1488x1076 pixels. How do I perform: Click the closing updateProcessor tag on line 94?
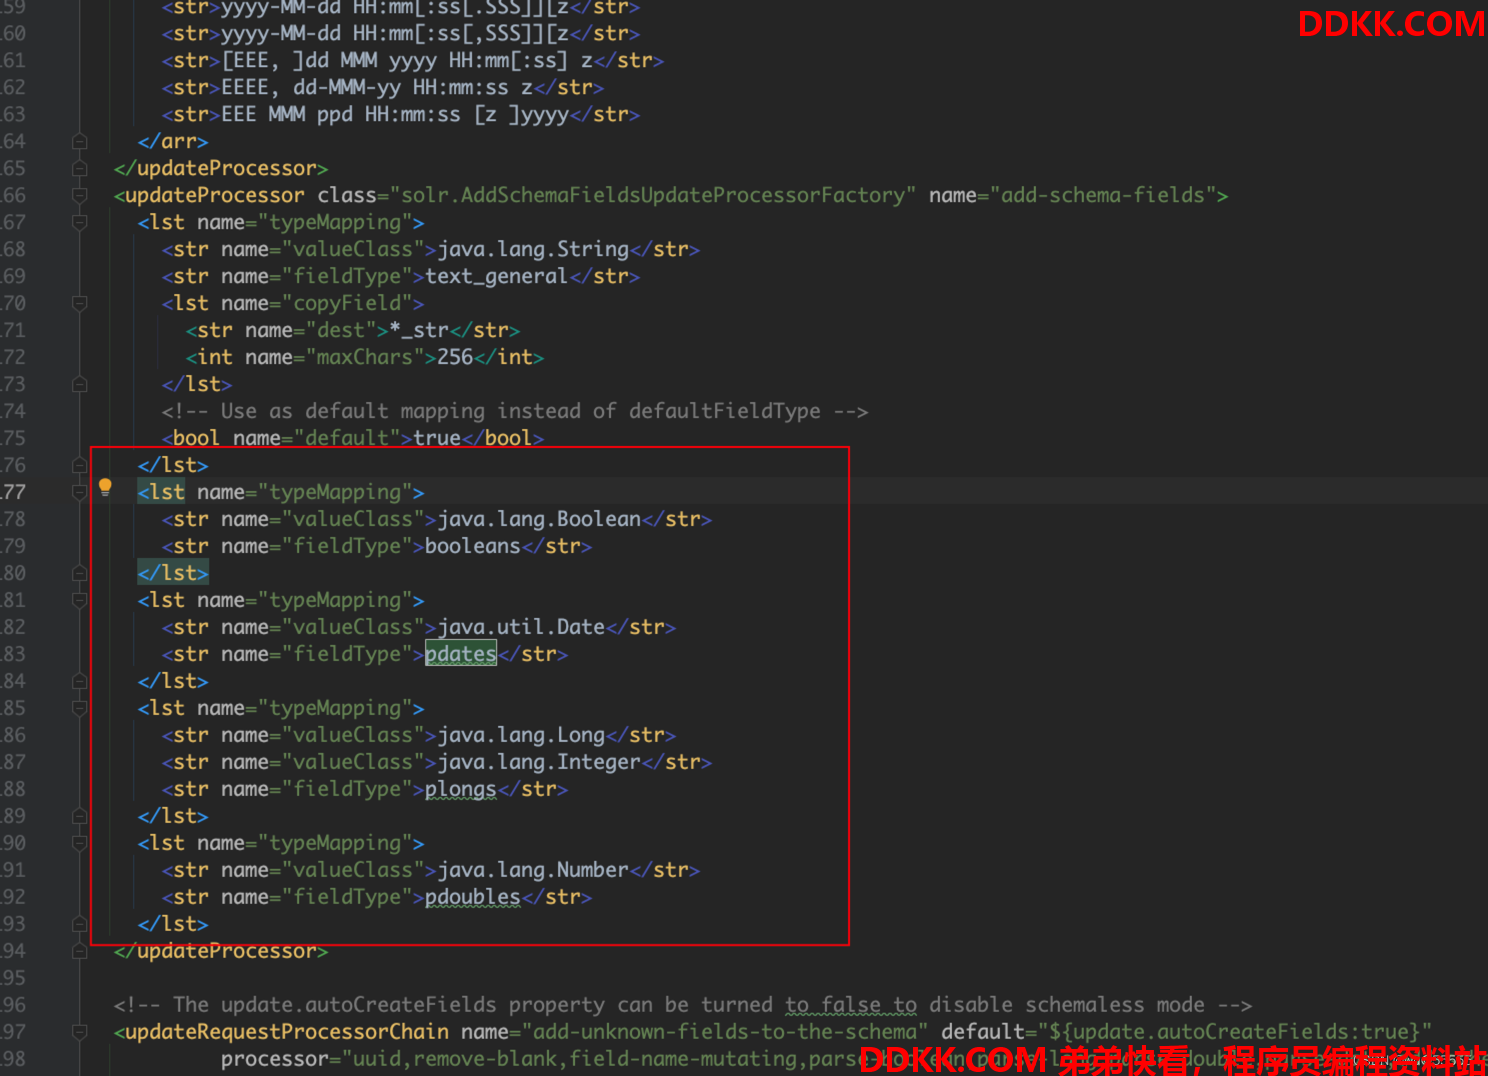[x=221, y=951]
